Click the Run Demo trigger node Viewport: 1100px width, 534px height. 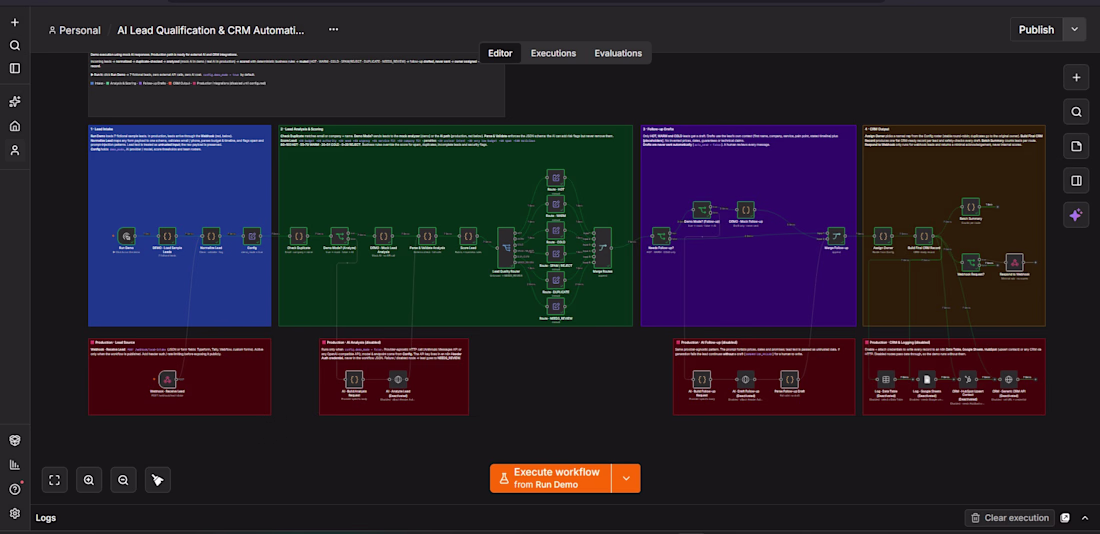[126, 236]
